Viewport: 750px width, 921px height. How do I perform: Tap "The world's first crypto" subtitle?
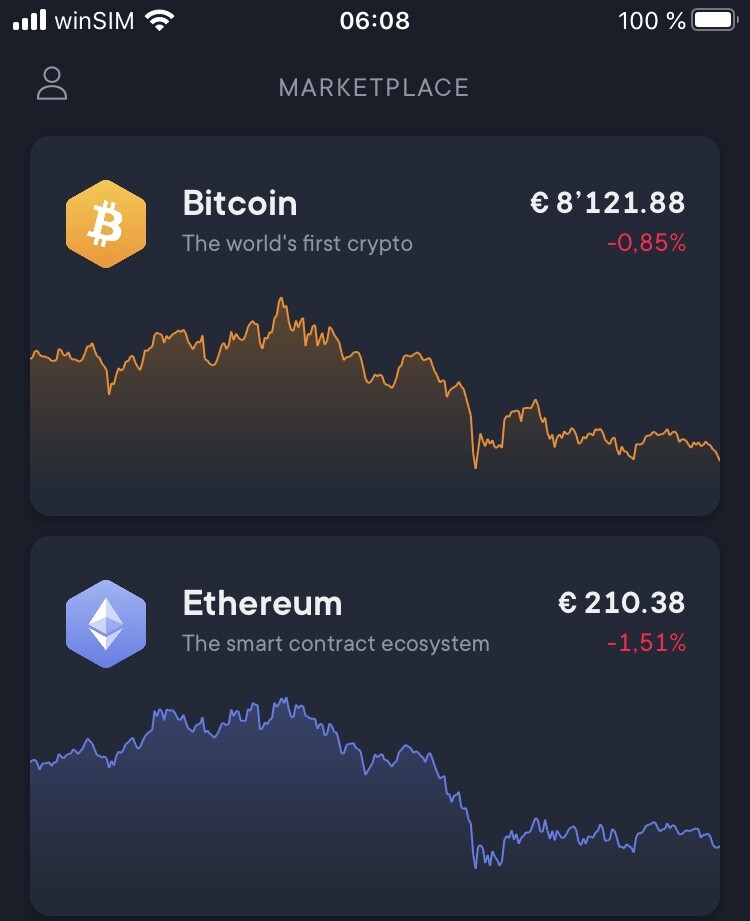tap(297, 244)
